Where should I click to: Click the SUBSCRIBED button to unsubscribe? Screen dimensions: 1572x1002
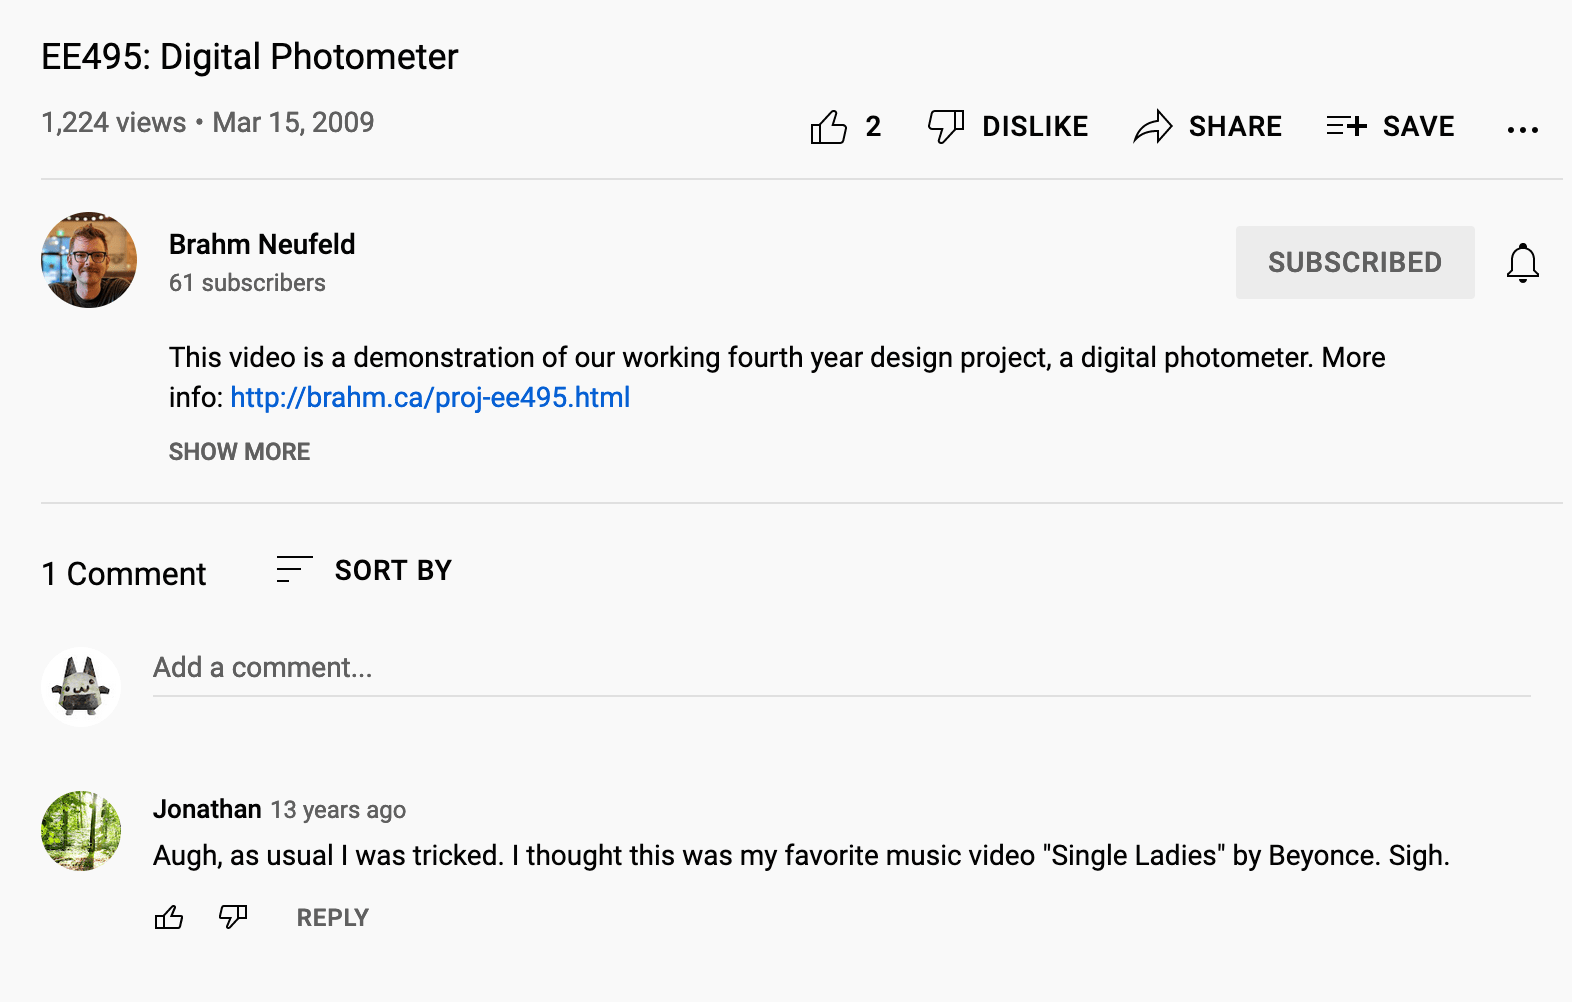[1354, 263]
